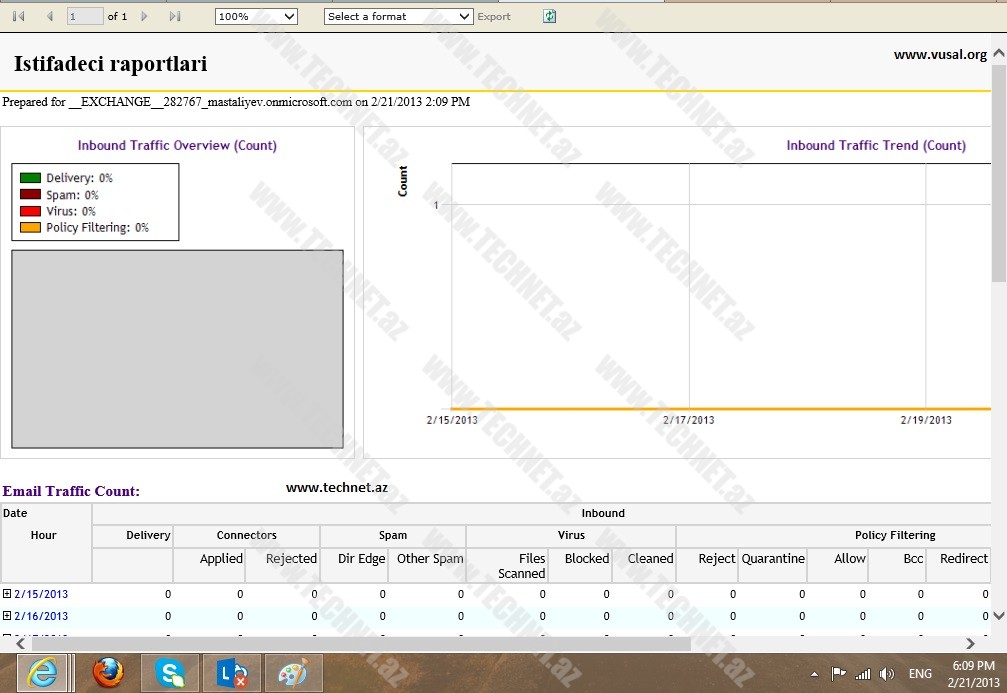This screenshot has height=693, width=1007.
Task: Click the horizontal scrollbar right arrow
Action: point(969,643)
